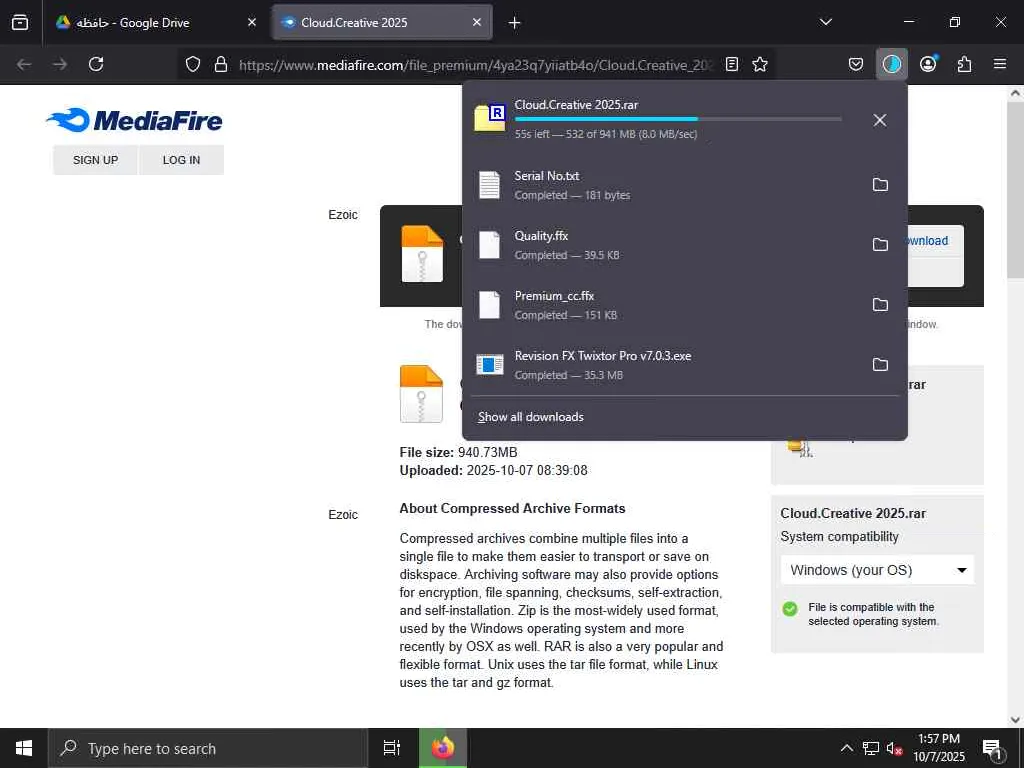Click the site security padlock icon

pyautogui.click(x=221, y=64)
